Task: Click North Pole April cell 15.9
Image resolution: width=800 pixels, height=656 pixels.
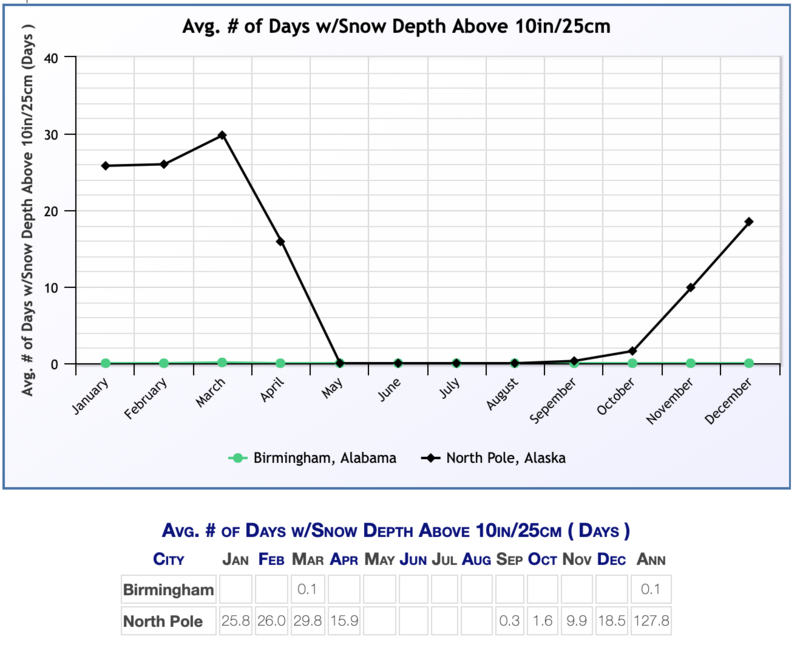Action: pyautogui.click(x=344, y=621)
